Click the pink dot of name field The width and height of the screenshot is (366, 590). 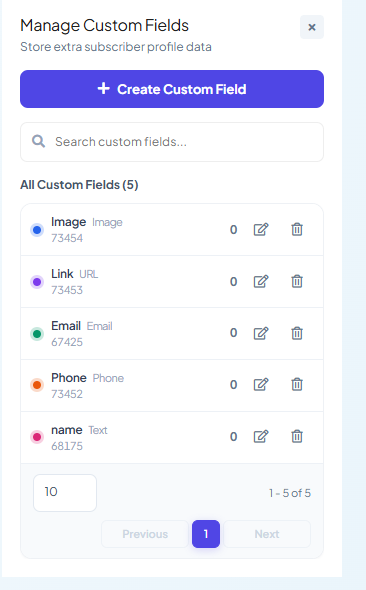(x=37, y=437)
